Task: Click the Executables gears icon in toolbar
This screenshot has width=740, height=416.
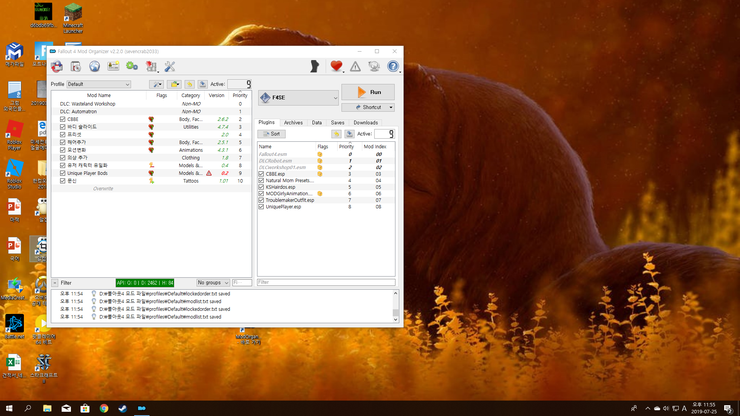Action: [x=132, y=66]
